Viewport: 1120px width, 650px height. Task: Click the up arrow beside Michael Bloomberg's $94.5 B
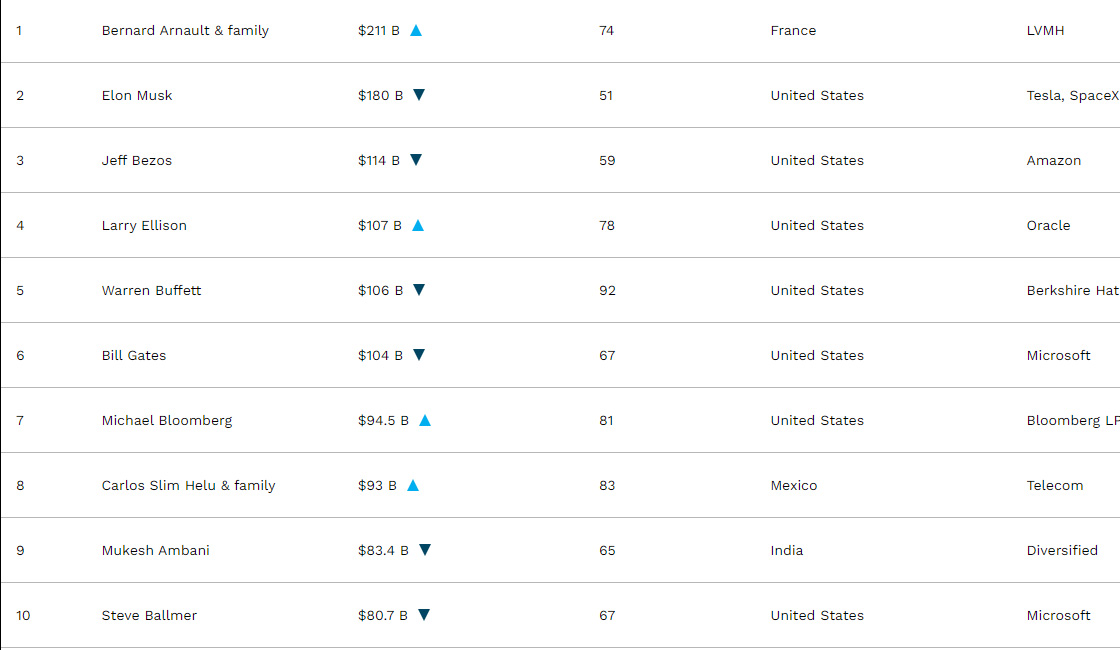[x=425, y=420]
